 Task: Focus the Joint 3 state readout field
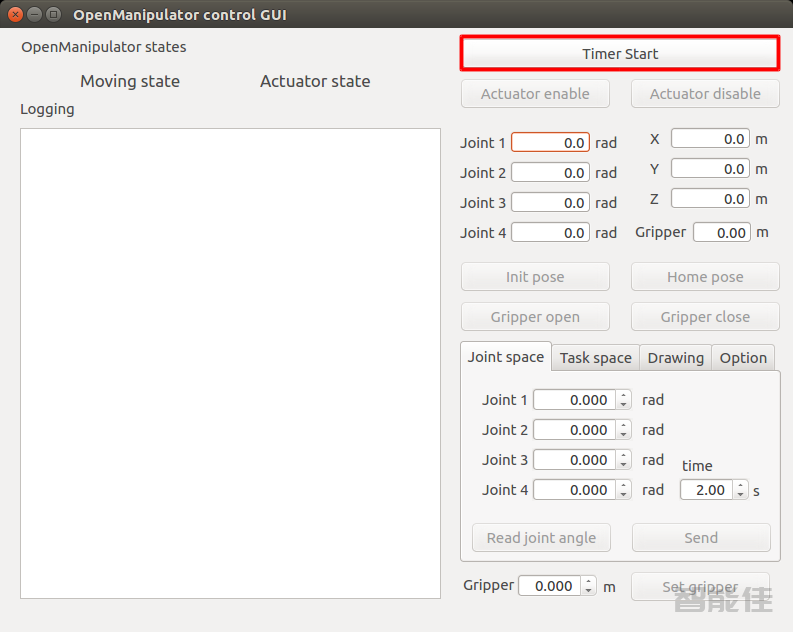[550, 203]
